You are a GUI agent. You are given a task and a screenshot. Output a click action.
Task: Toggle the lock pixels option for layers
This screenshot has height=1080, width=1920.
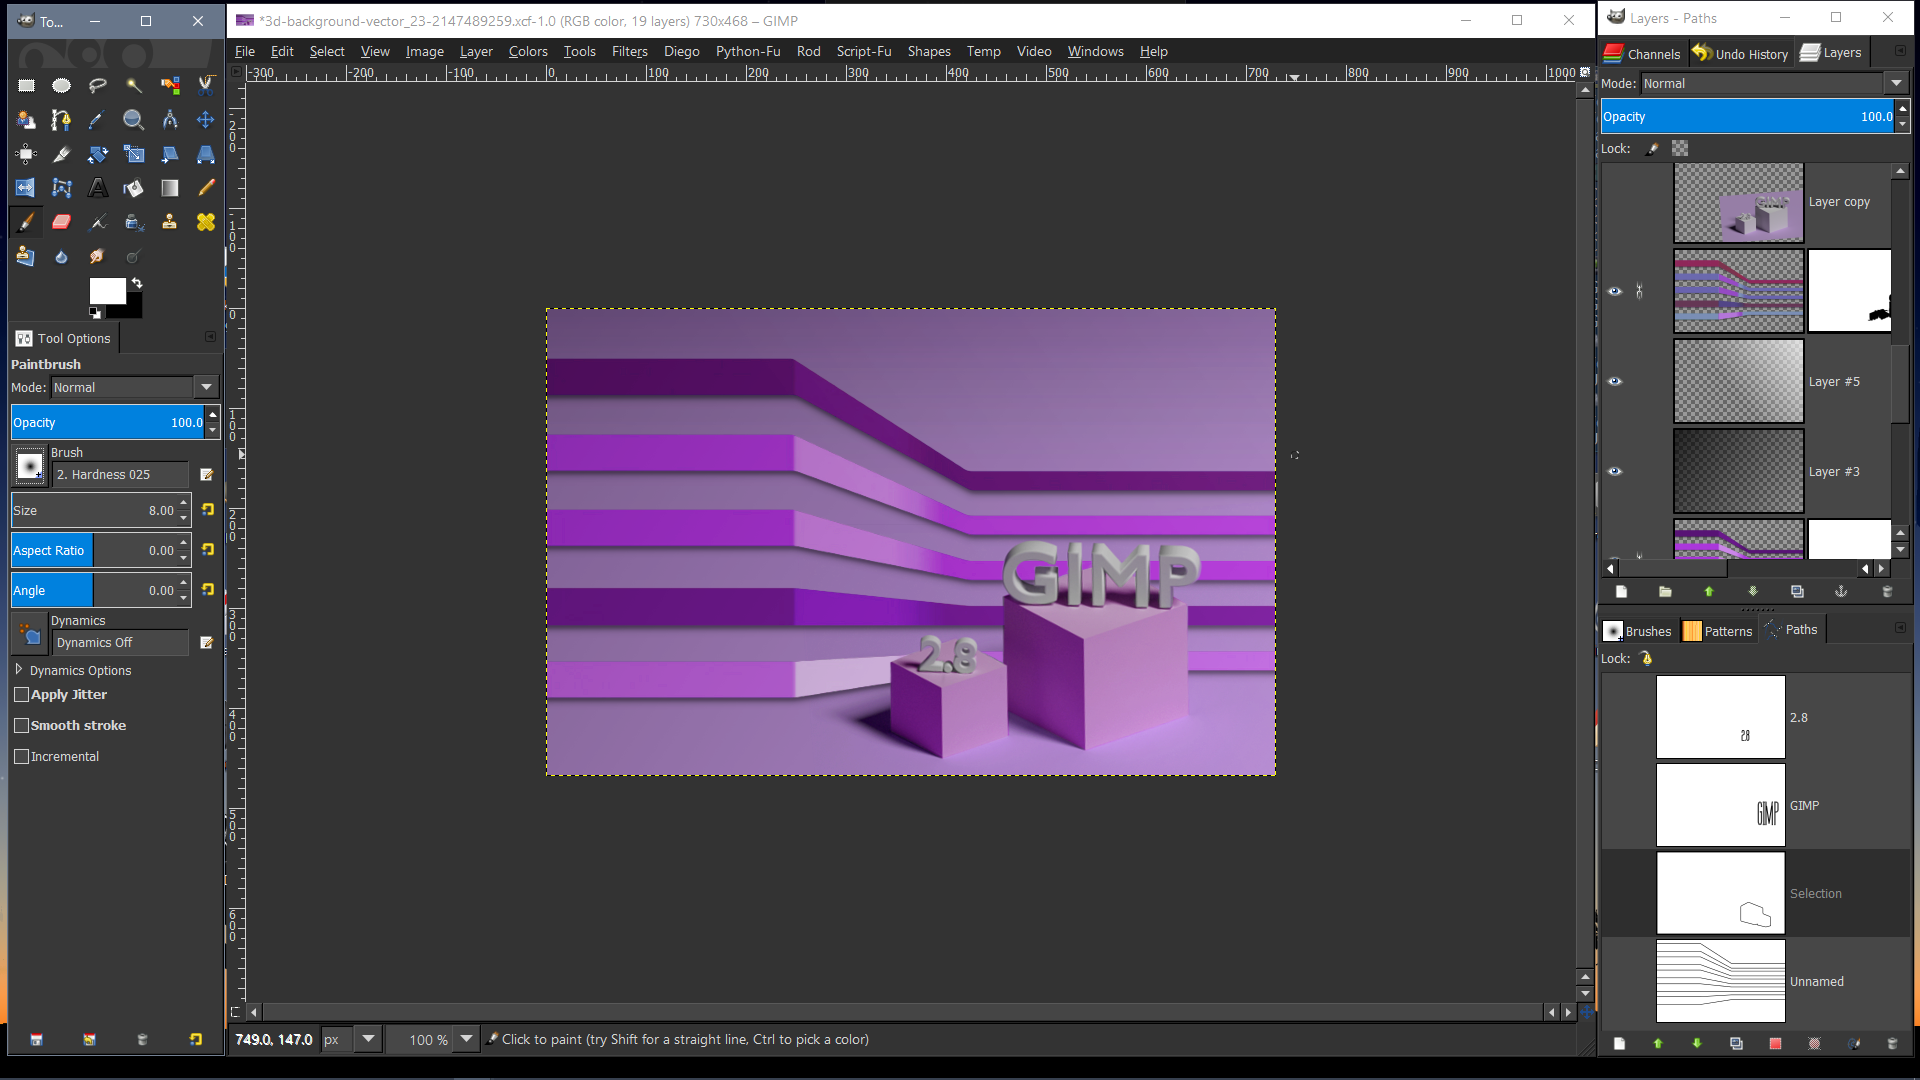[1653, 149]
